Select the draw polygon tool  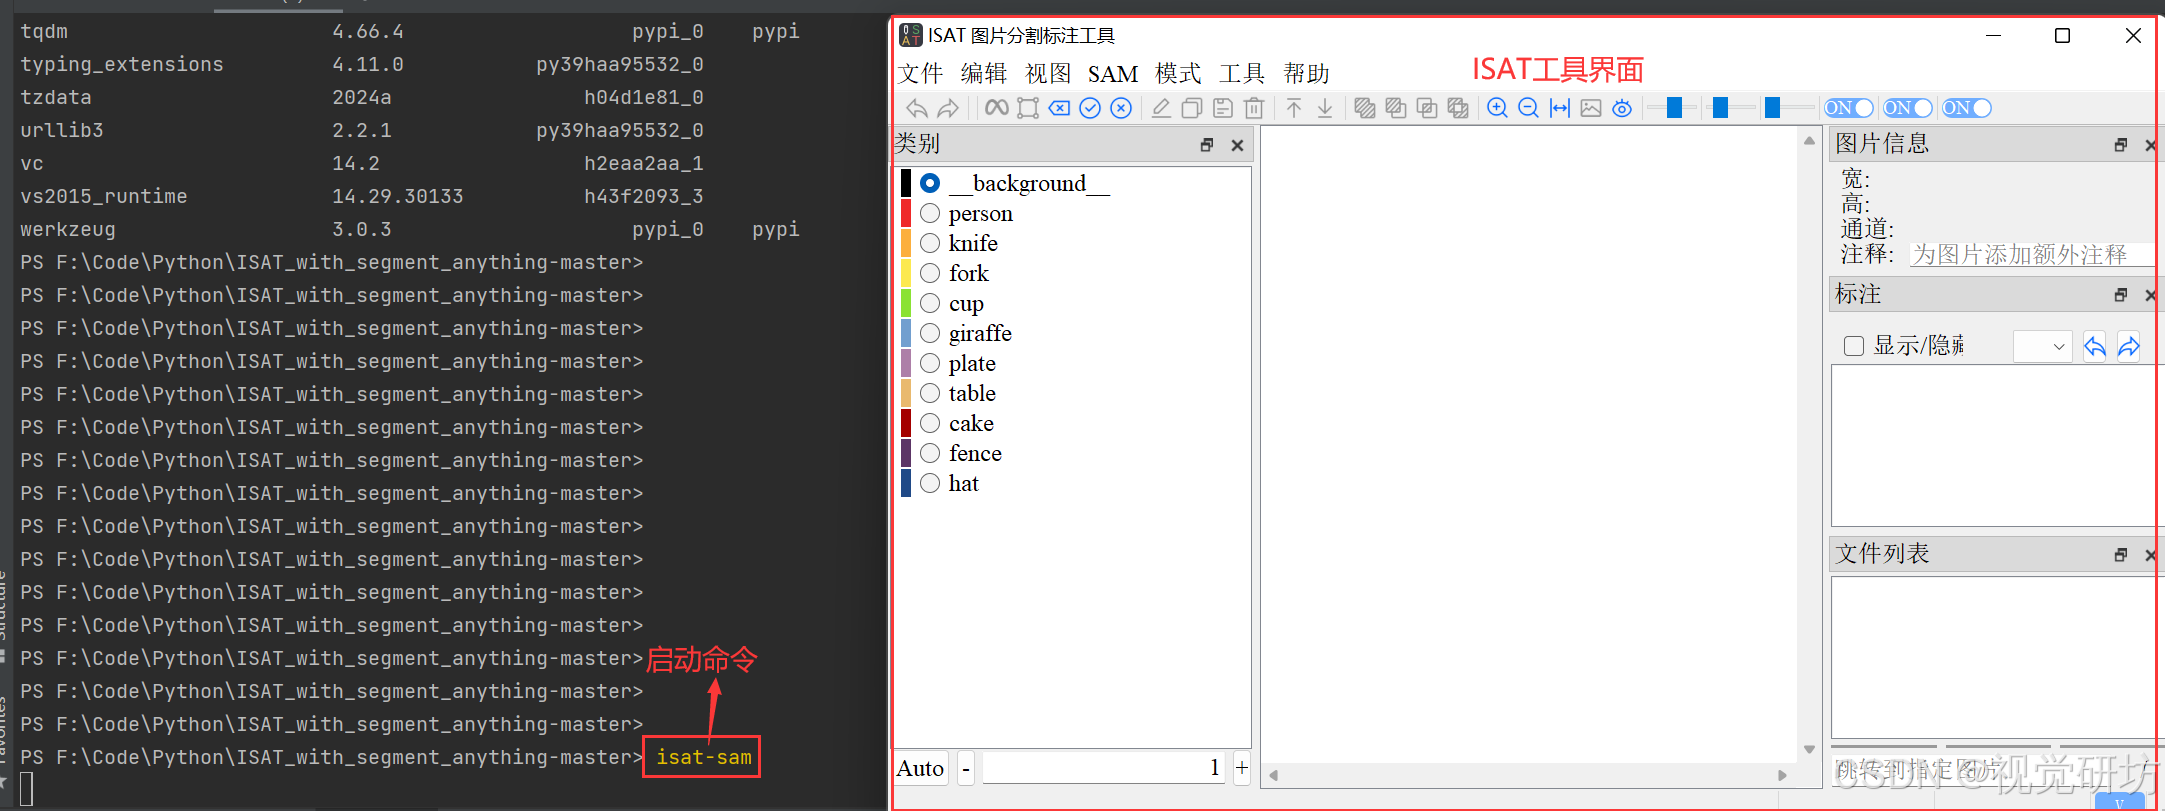click(x=1028, y=108)
